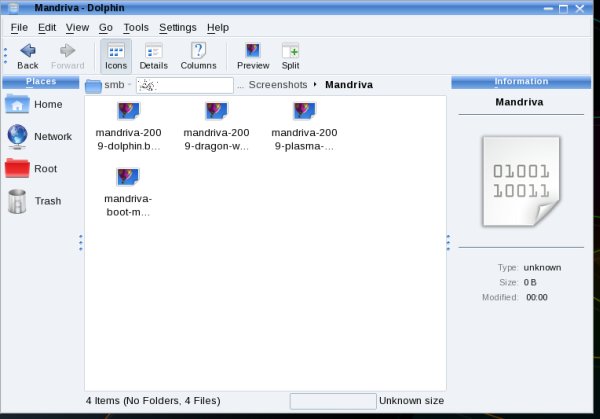This screenshot has width=600, height=419.
Task: Switch to Details view mode
Action: coord(153,55)
